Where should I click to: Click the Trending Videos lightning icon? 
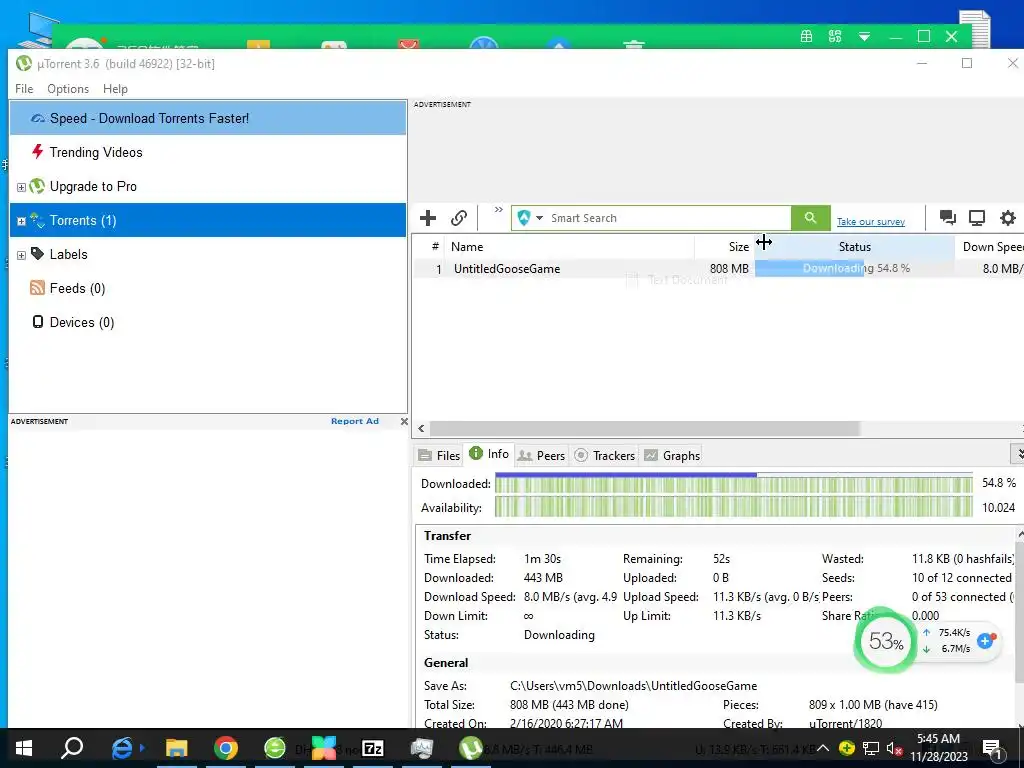coord(37,152)
